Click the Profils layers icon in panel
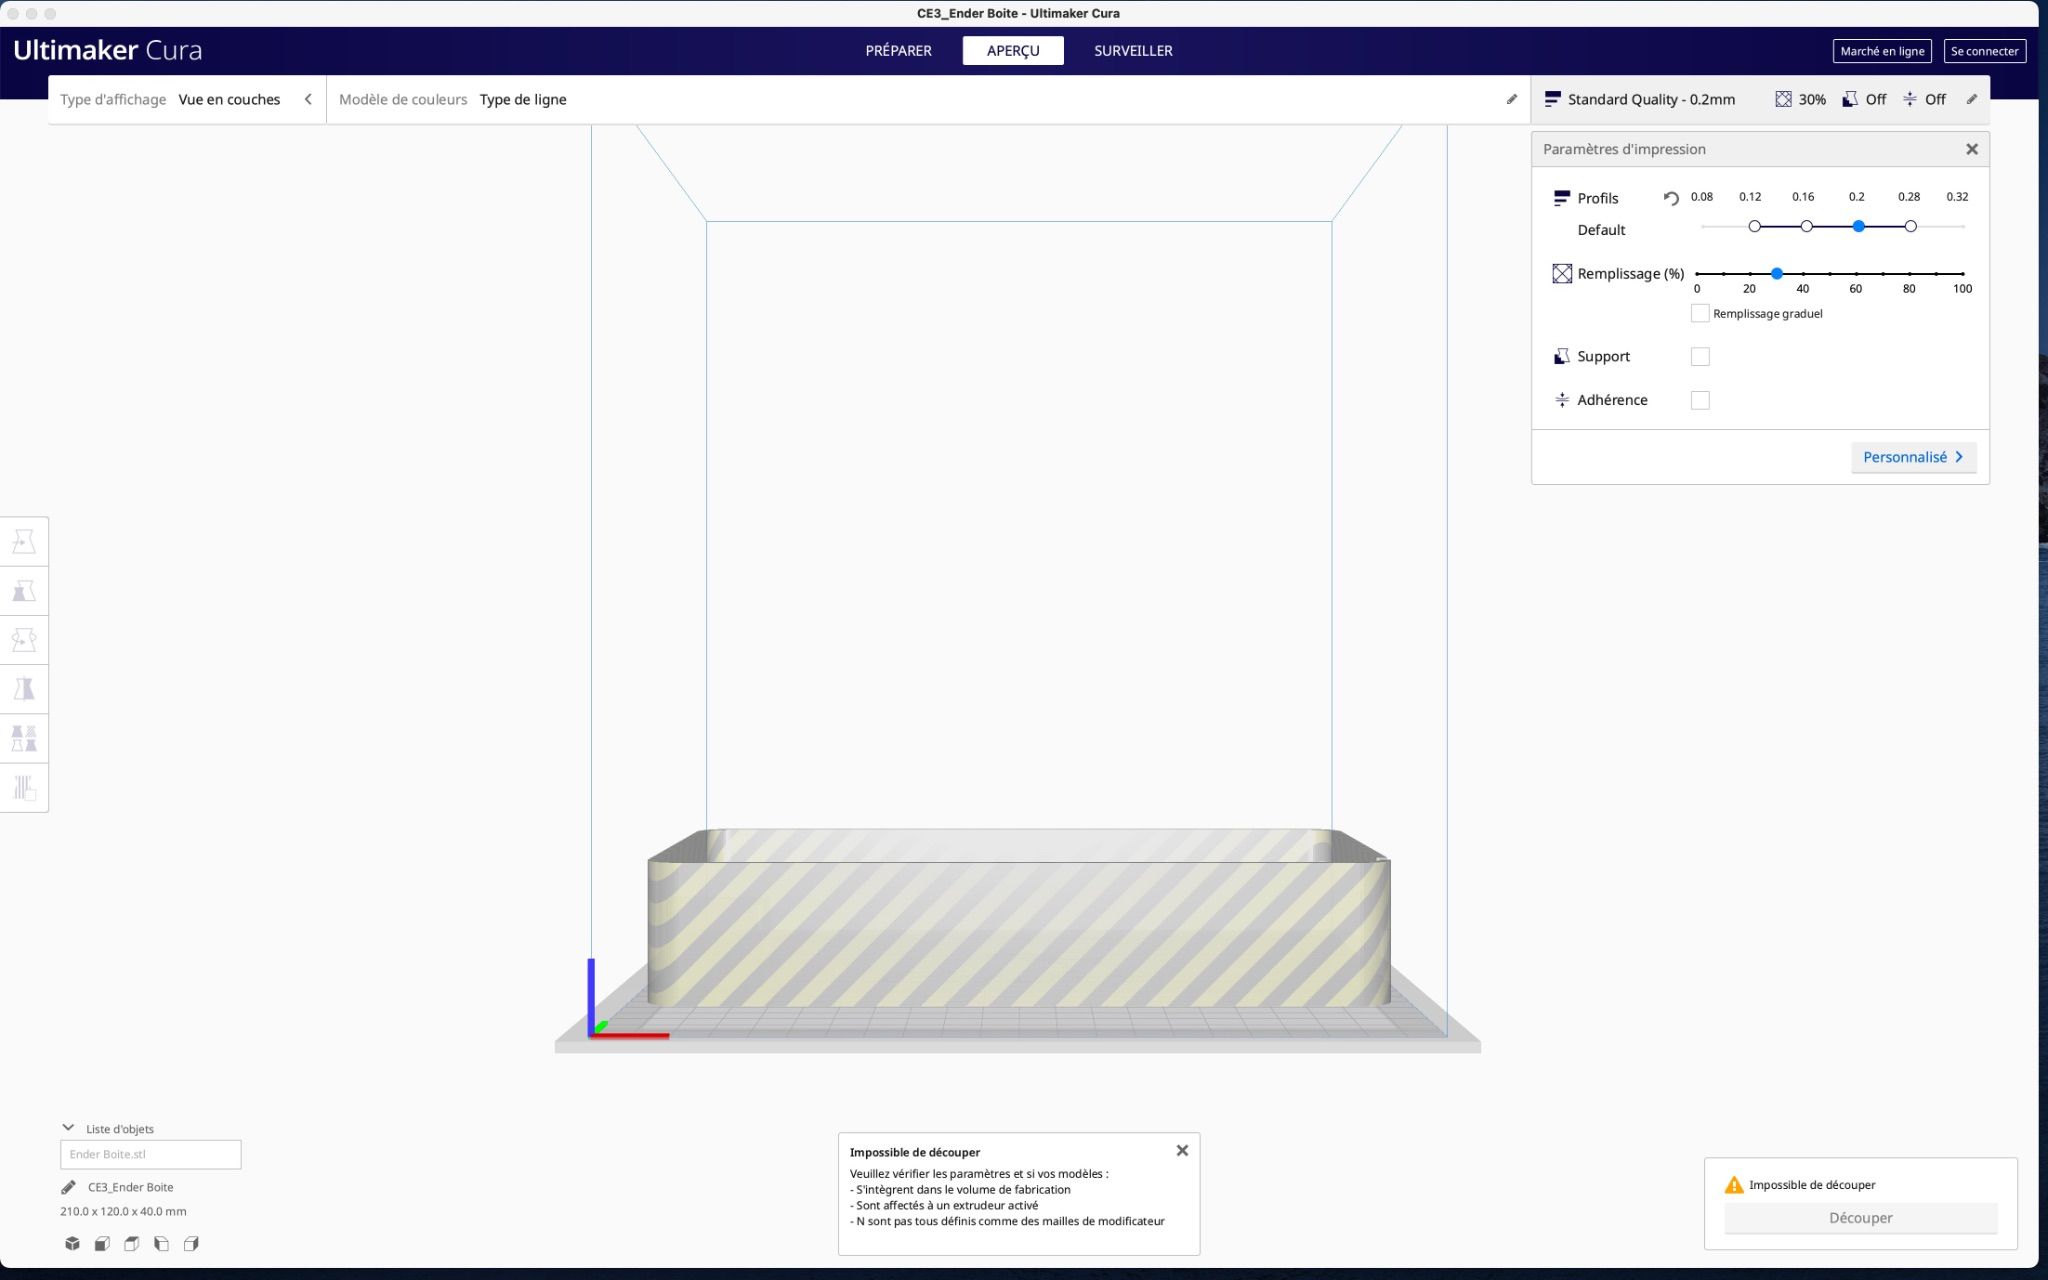Viewport: 2048px width, 1280px height. pyautogui.click(x=1562, y=198)
